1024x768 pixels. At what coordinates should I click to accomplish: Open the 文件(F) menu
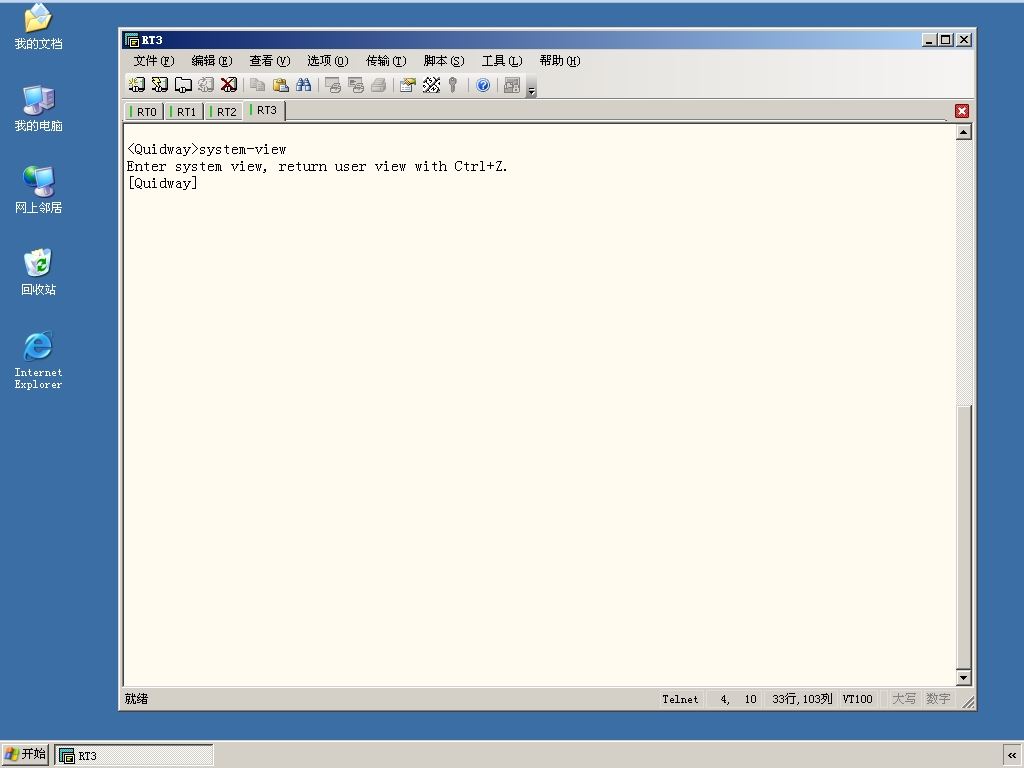point(153,61)
